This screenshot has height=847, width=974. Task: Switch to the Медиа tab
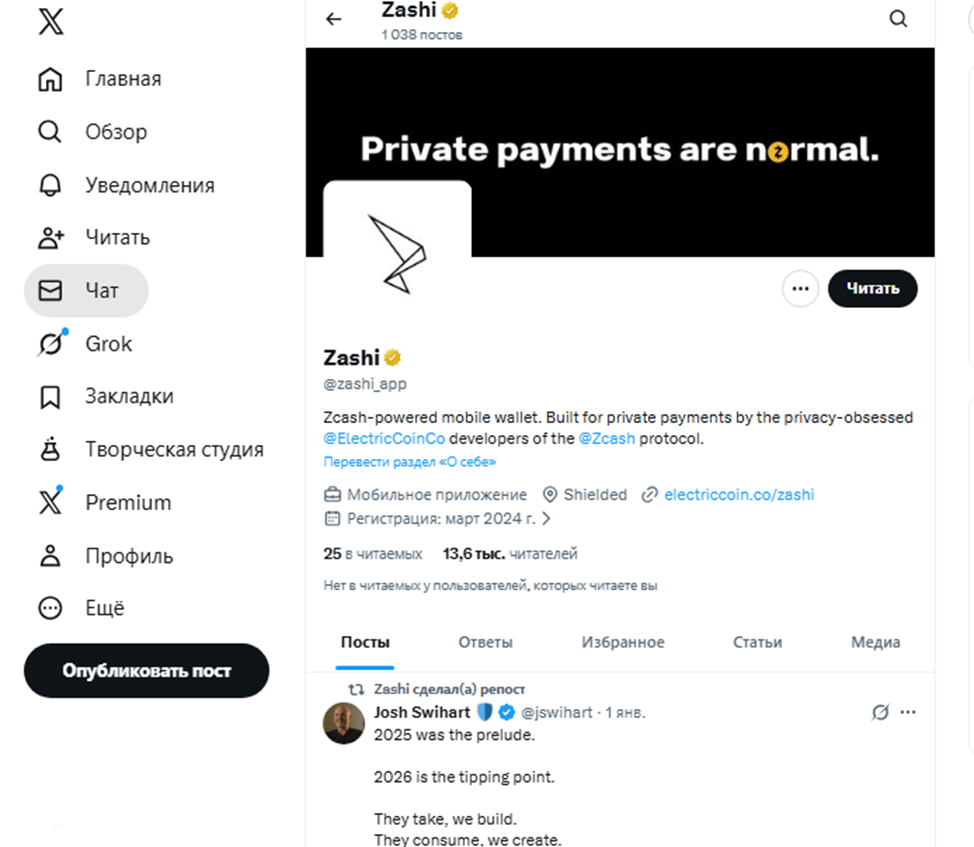point(875,642)
